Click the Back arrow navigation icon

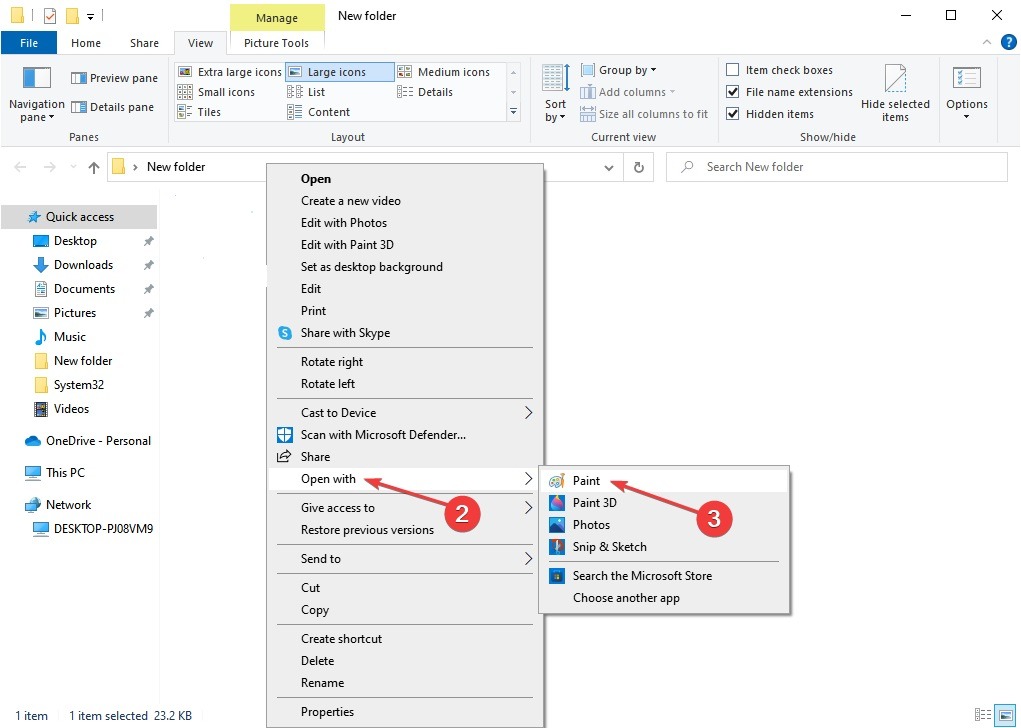[x=20, y=167]
